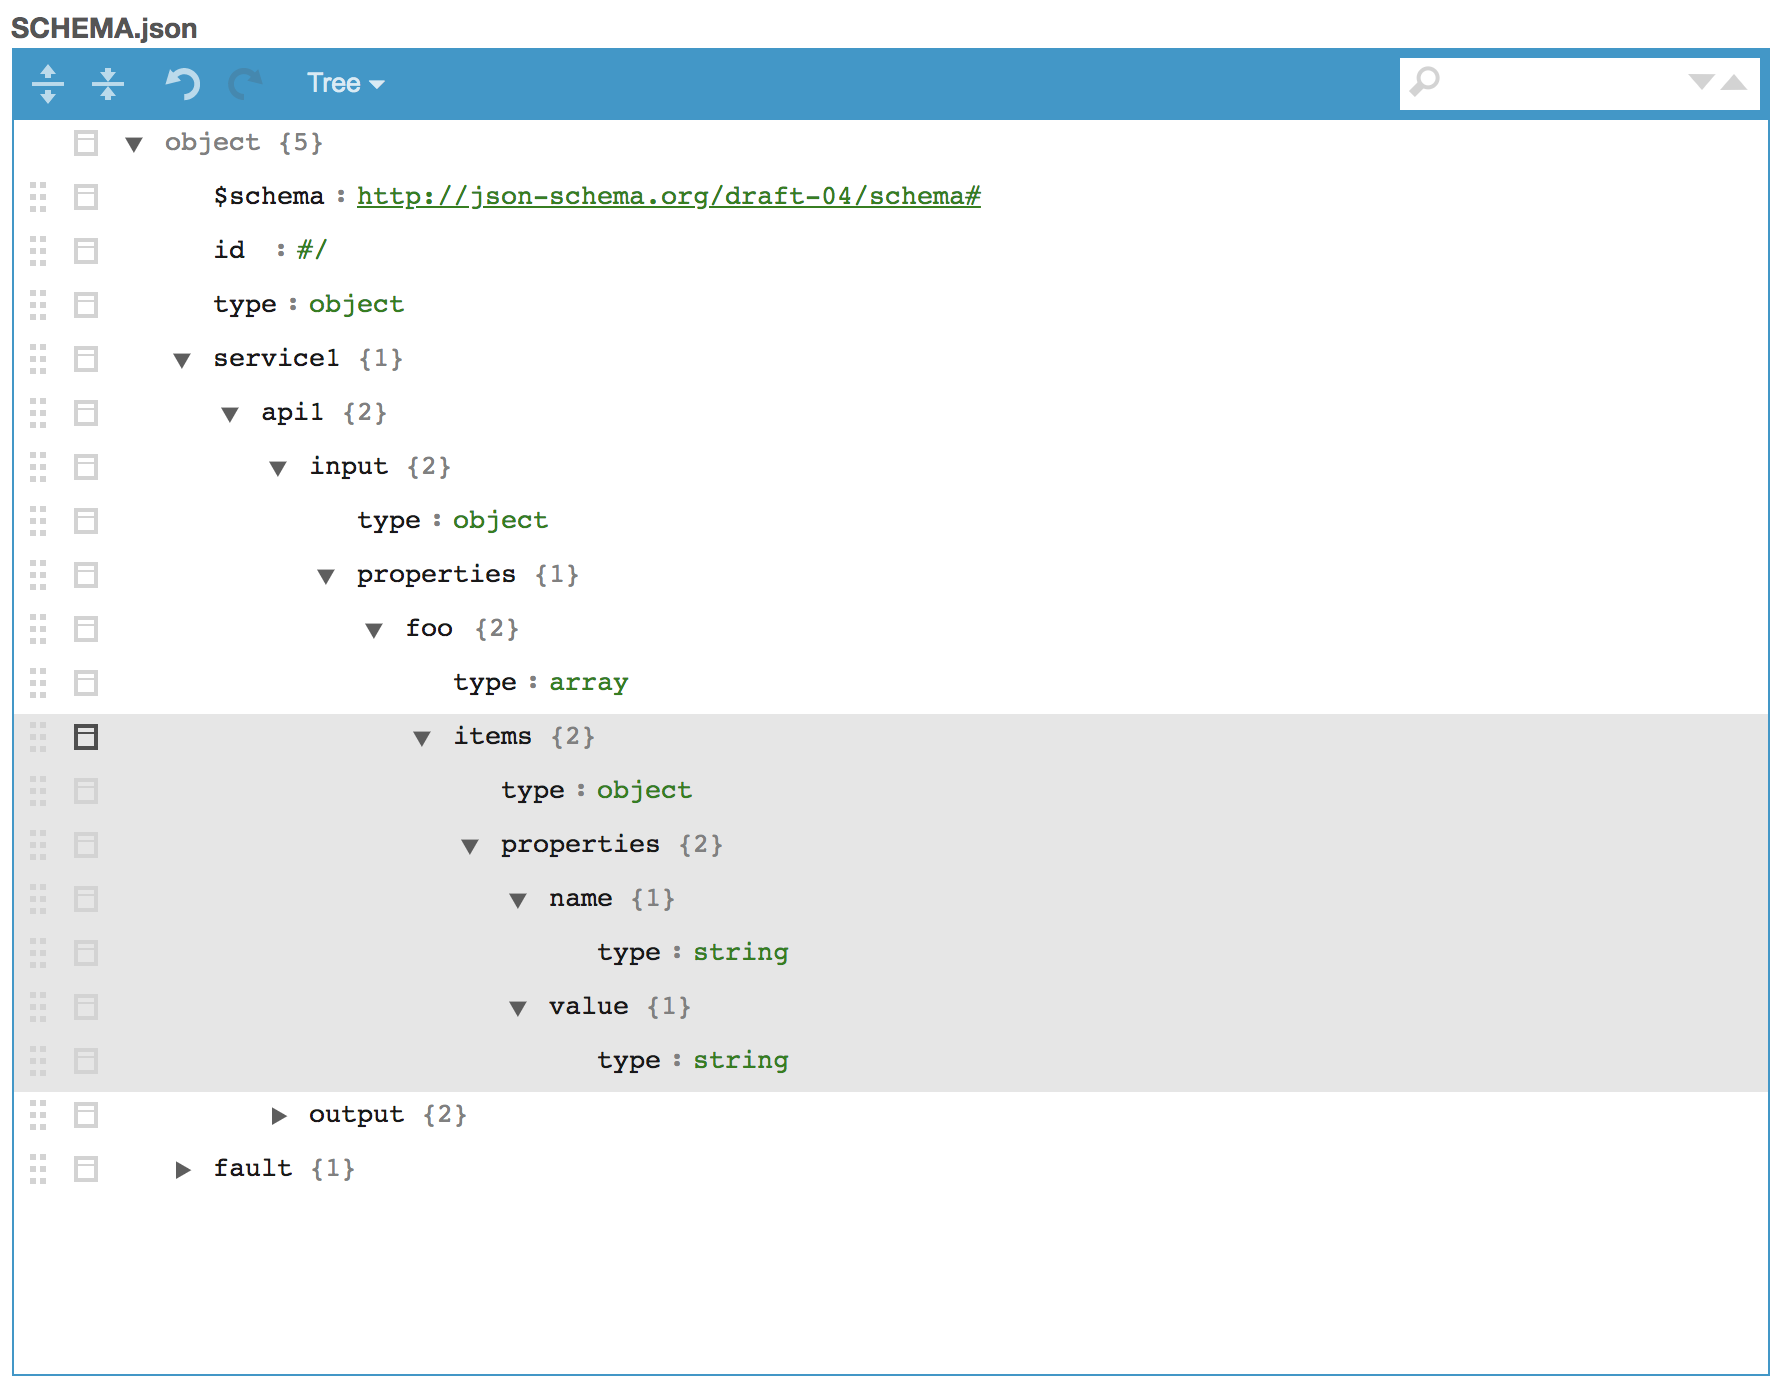Screen dimensions: 1776x1386
Task: Collapse all fields in the tree
Action: coord(108,83)
